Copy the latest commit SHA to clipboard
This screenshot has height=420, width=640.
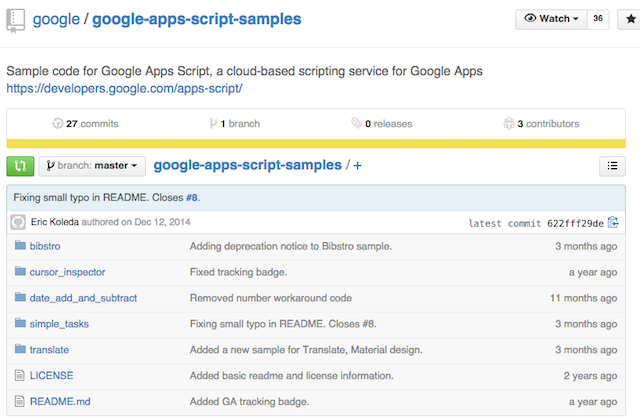[613, 223]
